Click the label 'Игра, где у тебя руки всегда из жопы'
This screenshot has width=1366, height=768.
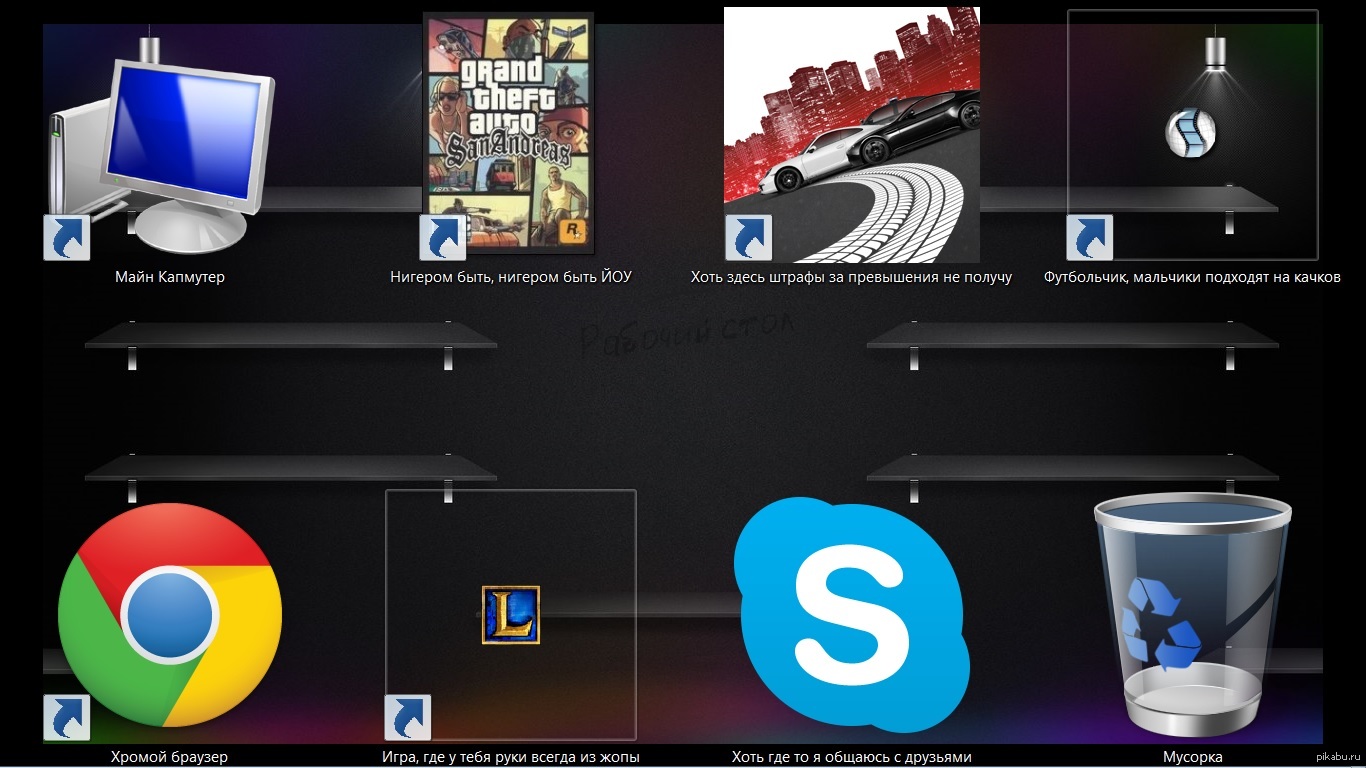(x=511, y=757)
